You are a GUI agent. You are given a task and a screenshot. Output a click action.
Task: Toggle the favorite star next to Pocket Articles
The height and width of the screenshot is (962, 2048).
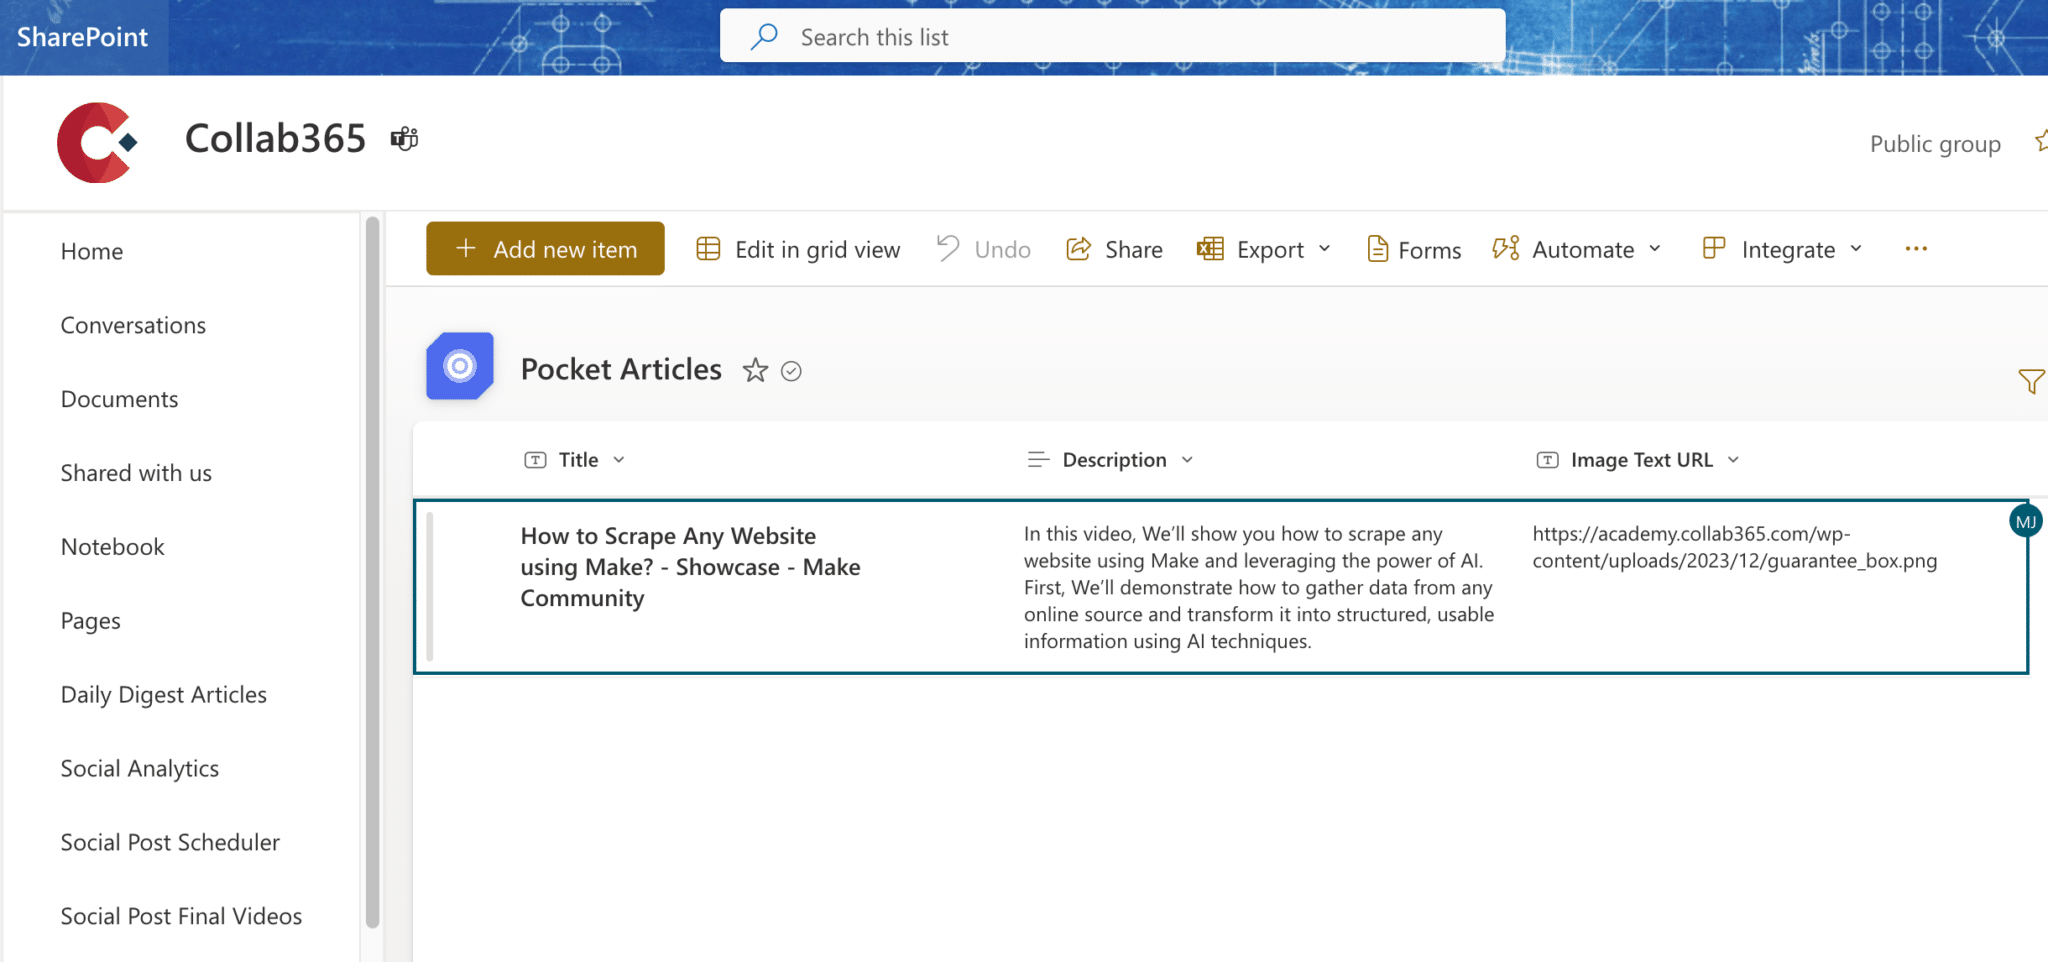tap(756, 370)
